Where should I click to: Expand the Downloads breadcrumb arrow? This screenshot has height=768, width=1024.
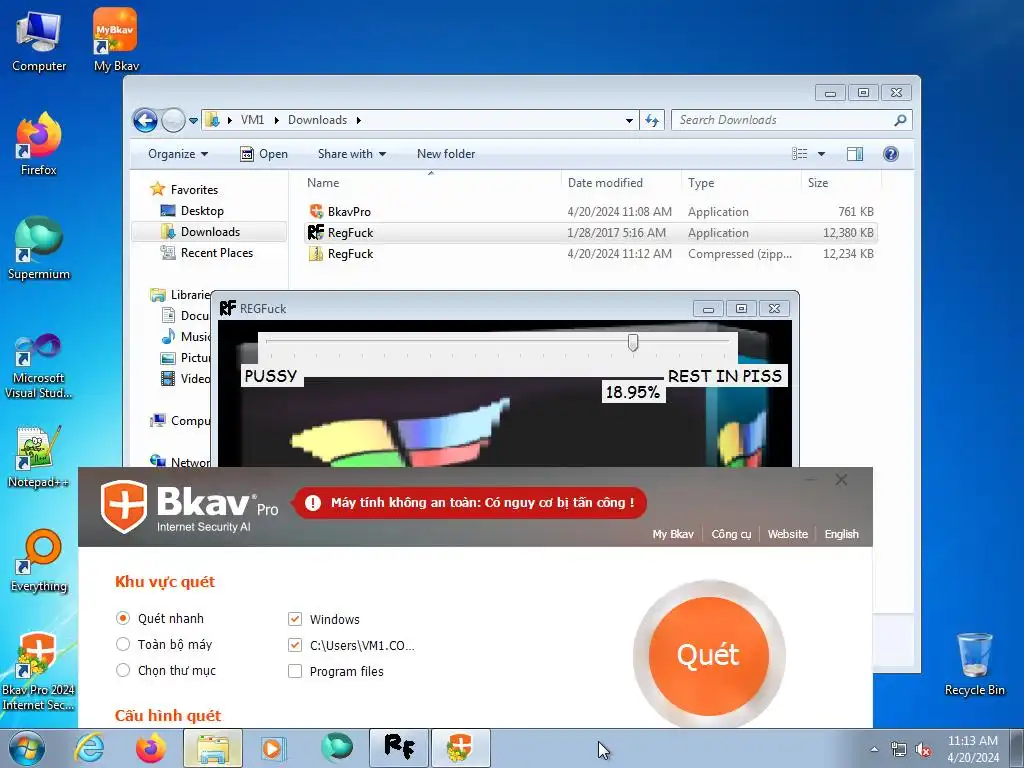click(359, 120)
